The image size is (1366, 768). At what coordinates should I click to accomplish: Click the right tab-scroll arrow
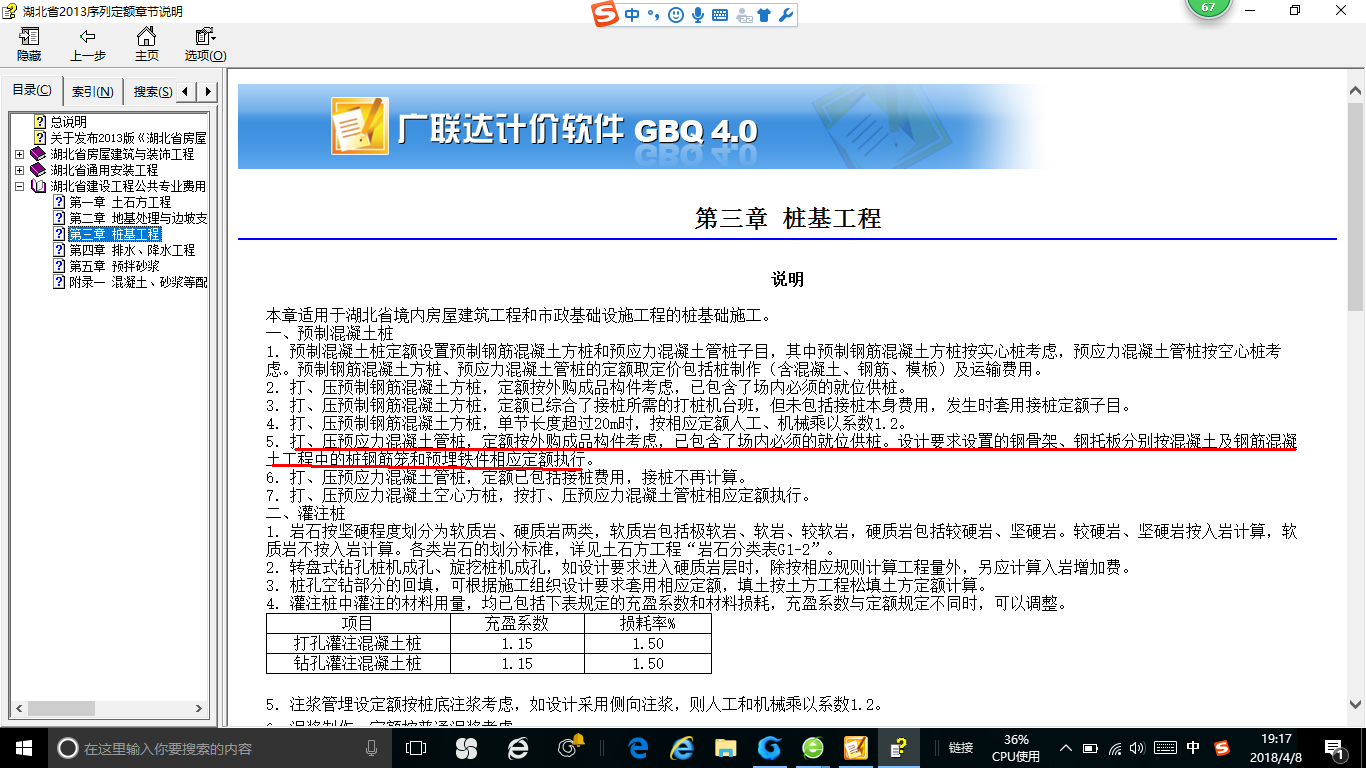[x=208, y=92]
